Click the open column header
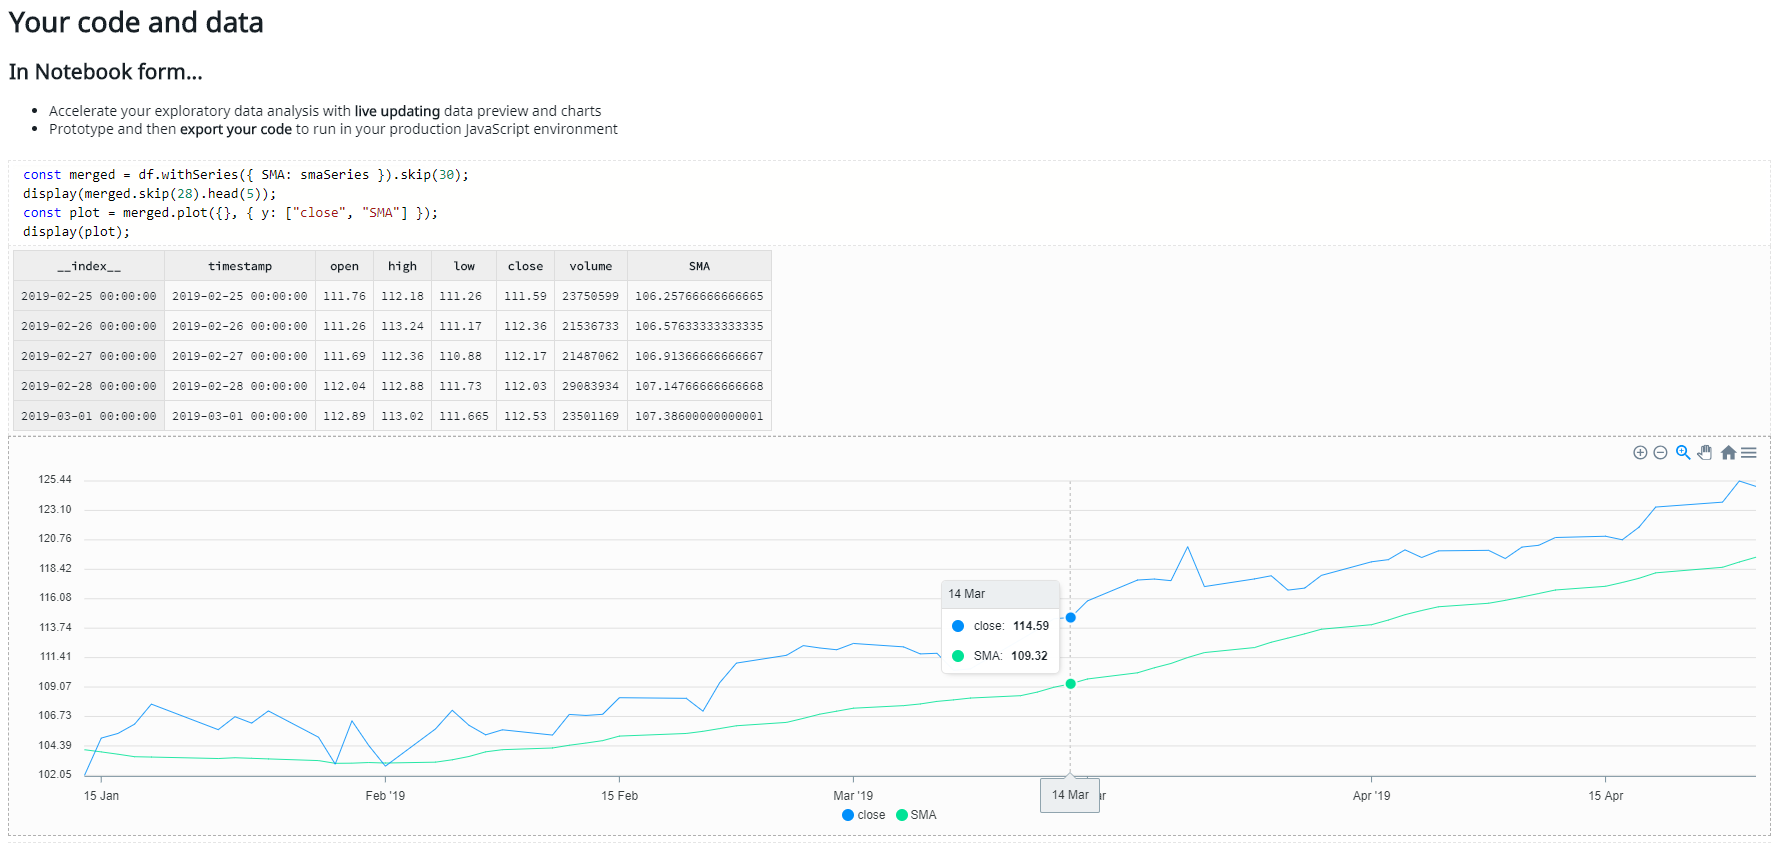The width and height of the screenshot is (1778, 843). (344, 266)
